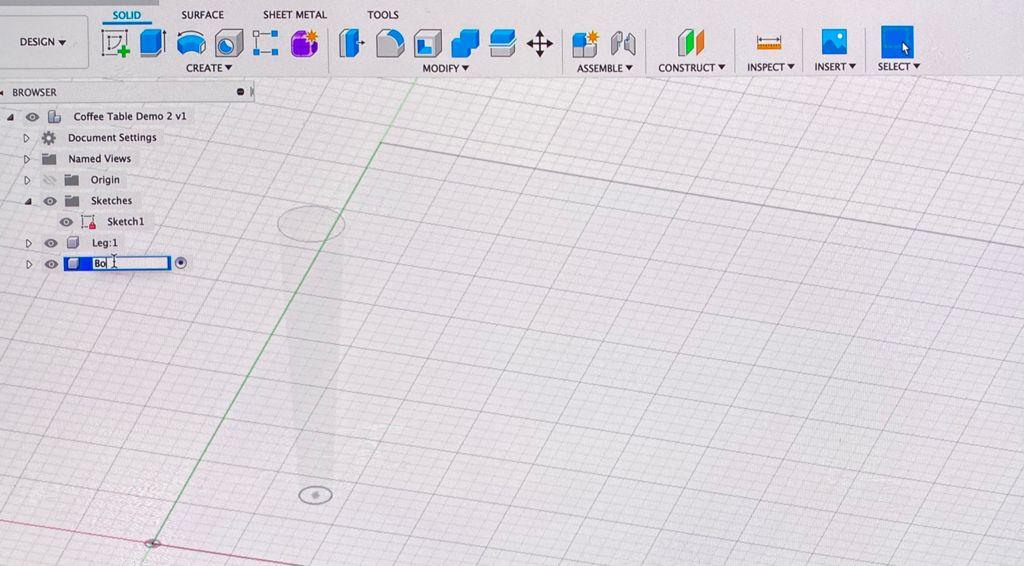Select the Create Sketch tool

pos(115,43)
